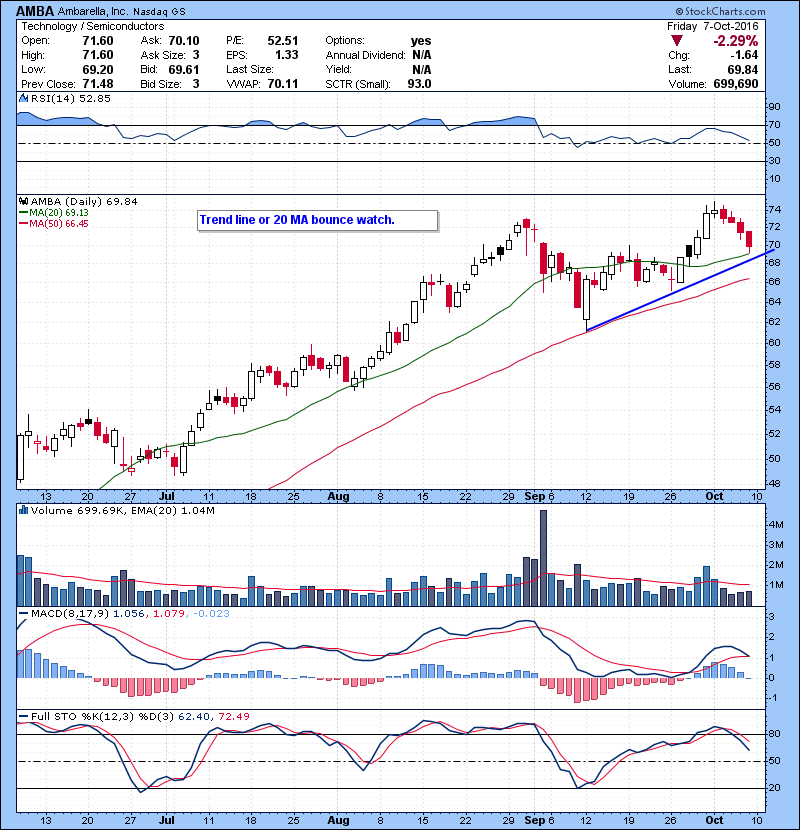Click the P/E value 52.51

pos(283,41)
